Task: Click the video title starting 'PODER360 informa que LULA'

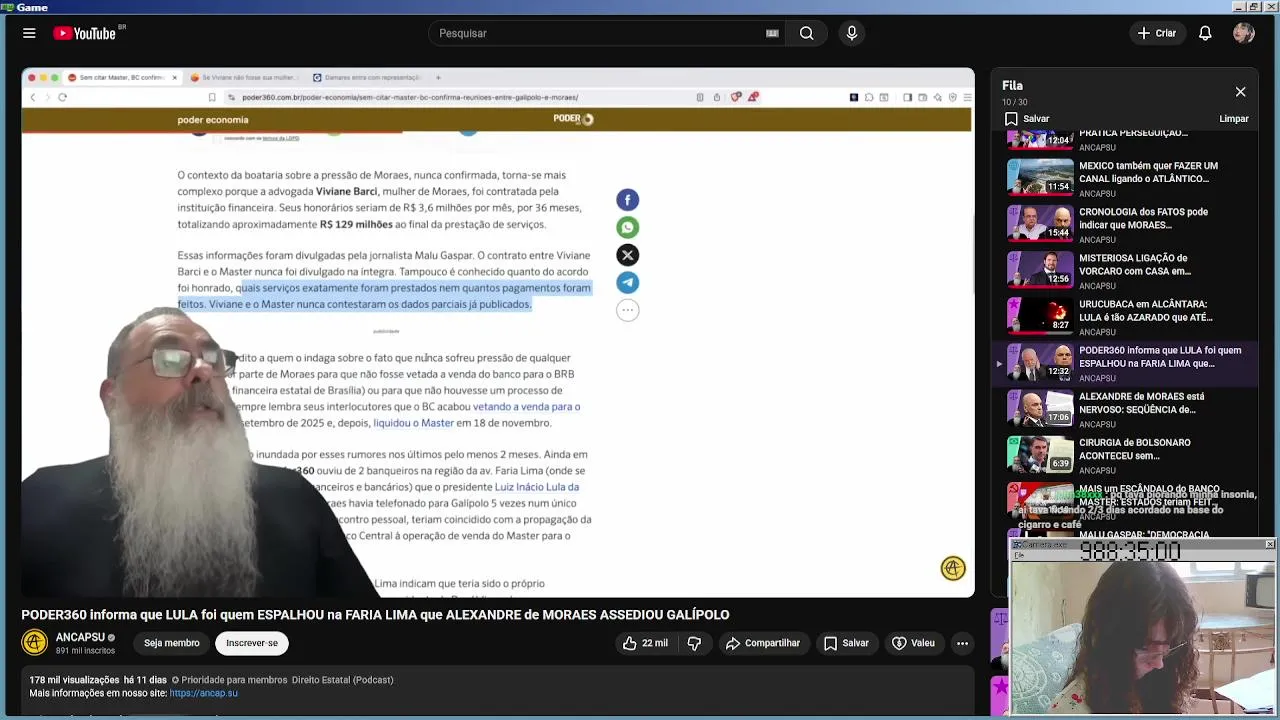Action: click(375, 615)
